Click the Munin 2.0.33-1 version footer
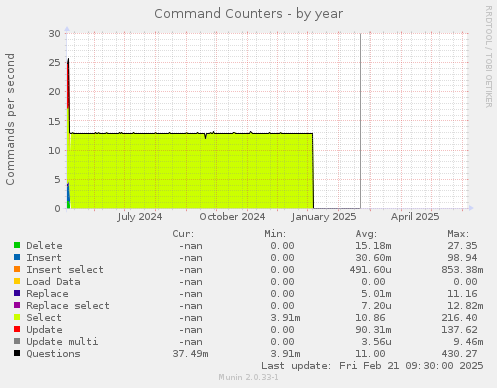The width and height of the screenshot is (497, 388). pyautogui.click(x=248, y=377)
